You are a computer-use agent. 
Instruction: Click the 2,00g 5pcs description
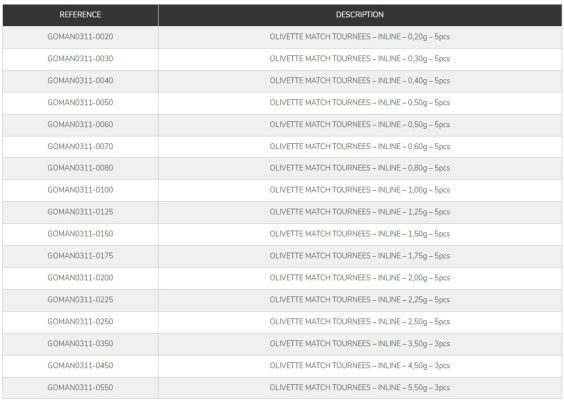tap(360, 278)
